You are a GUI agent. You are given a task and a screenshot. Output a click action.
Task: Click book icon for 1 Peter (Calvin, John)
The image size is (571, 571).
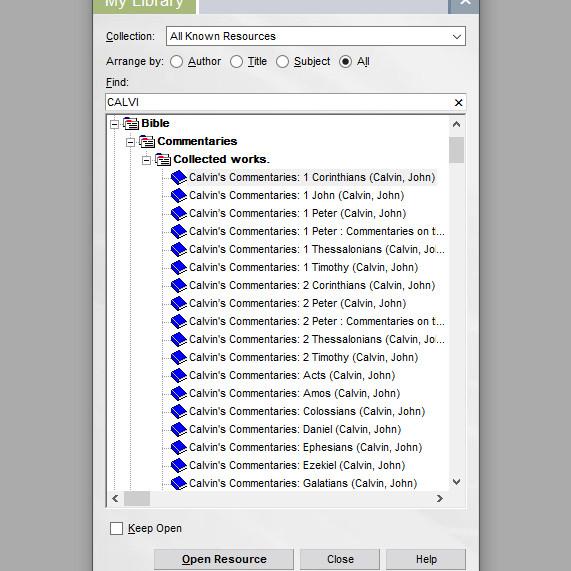tap(179, 213)
